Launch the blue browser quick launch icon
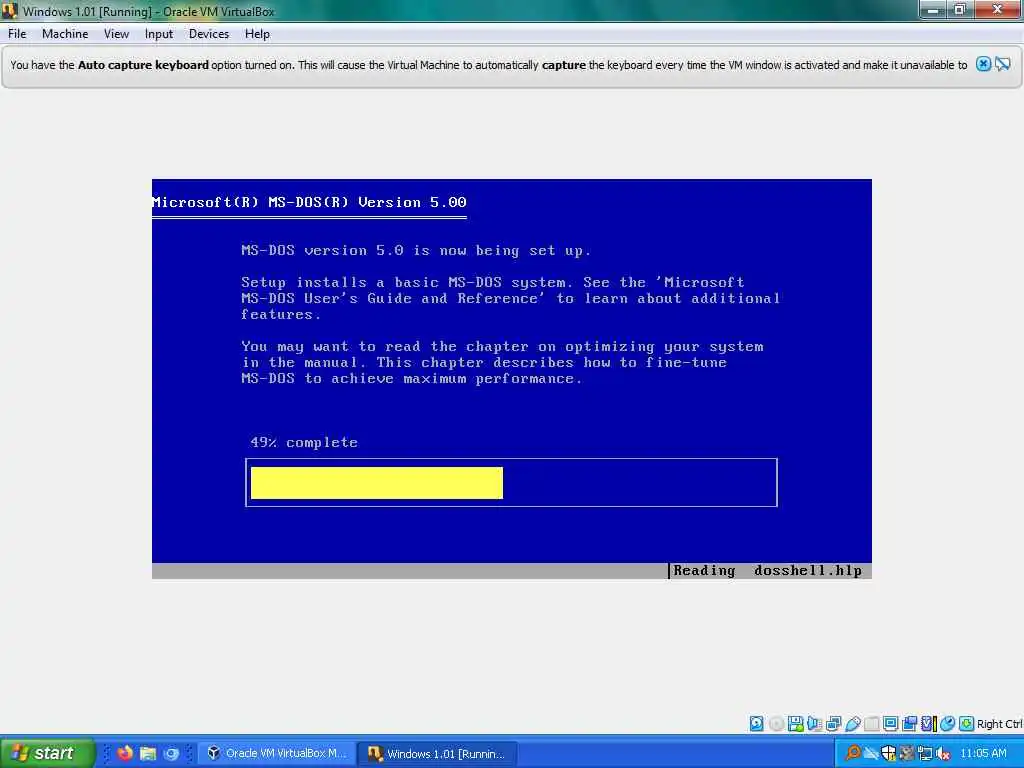Viewport: 1024px width, 768px height. coord(171,753)
